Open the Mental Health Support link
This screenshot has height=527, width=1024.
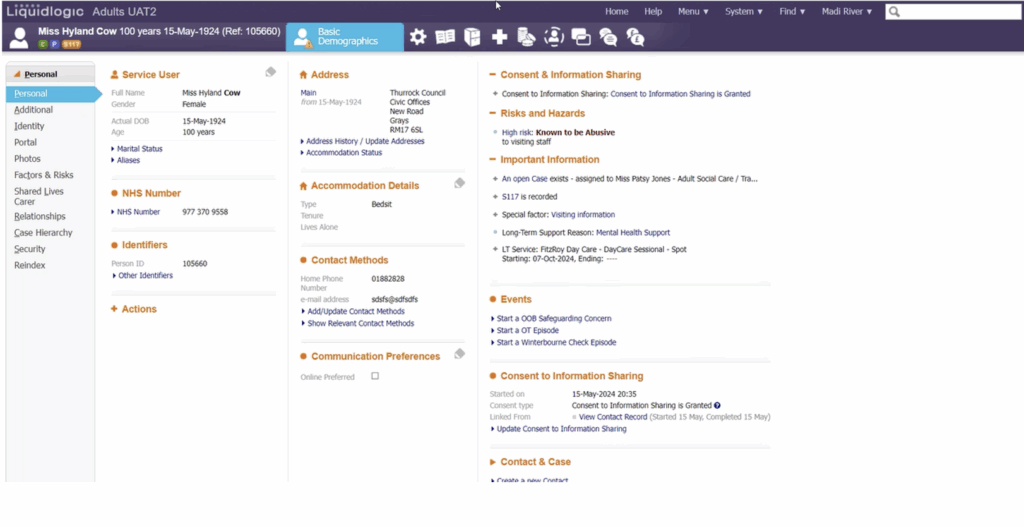coord(633,232)
